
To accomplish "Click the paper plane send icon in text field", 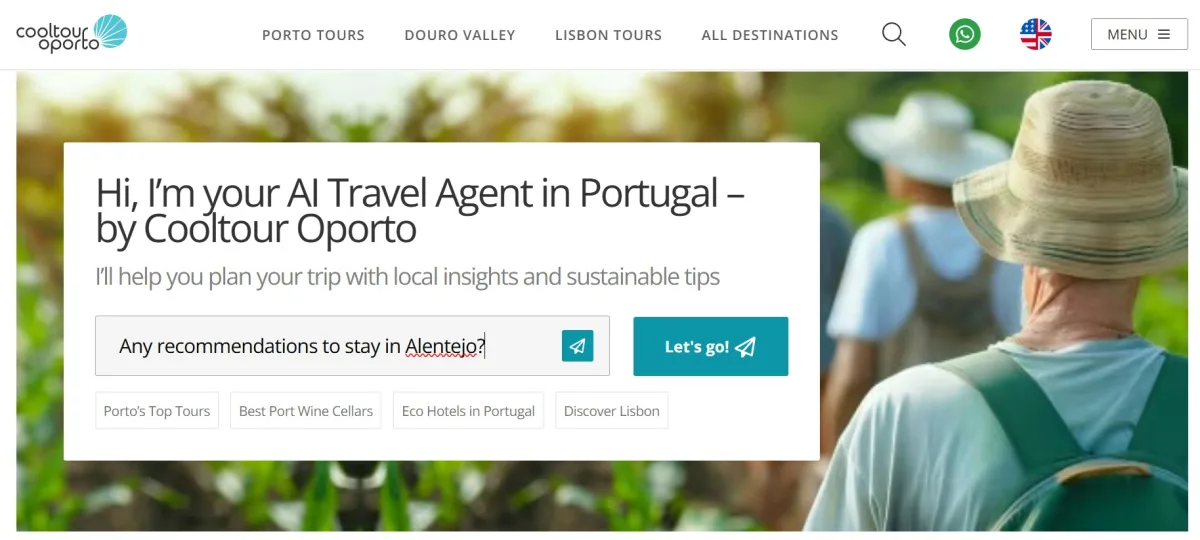I will (x=577, y=346).
